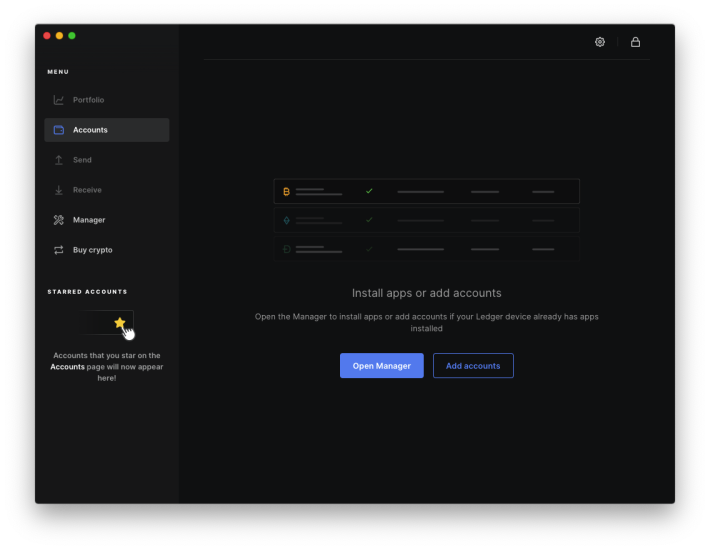The height and width of the screenshot is (550, 710).
Task: Open the Portfolio menu item
Action: tap(107, 100)
